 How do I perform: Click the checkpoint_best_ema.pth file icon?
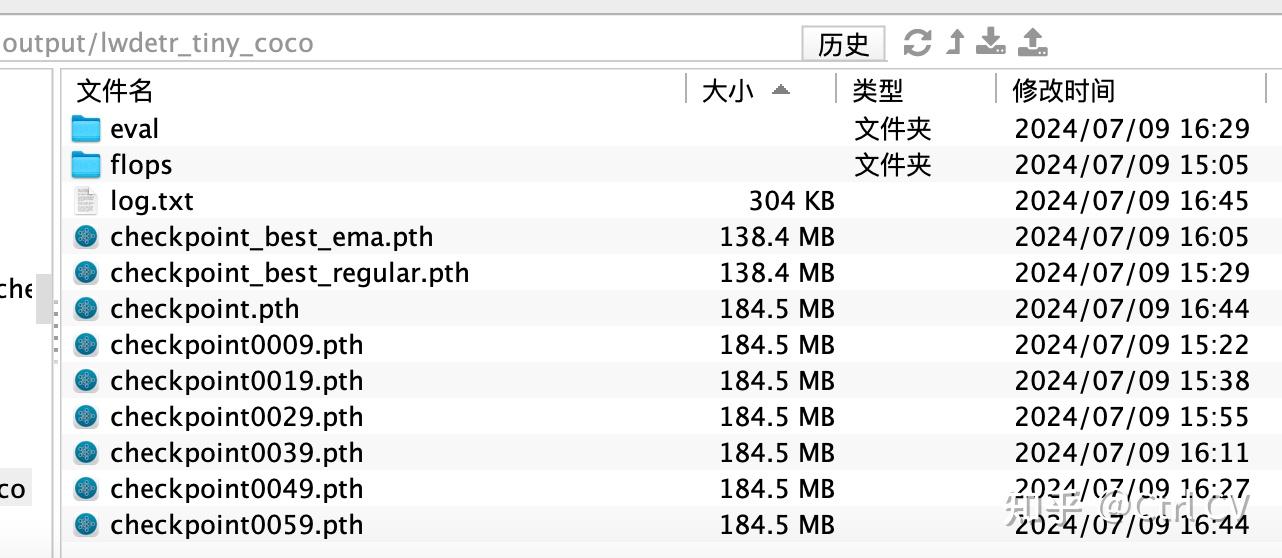tap(87, 237)
